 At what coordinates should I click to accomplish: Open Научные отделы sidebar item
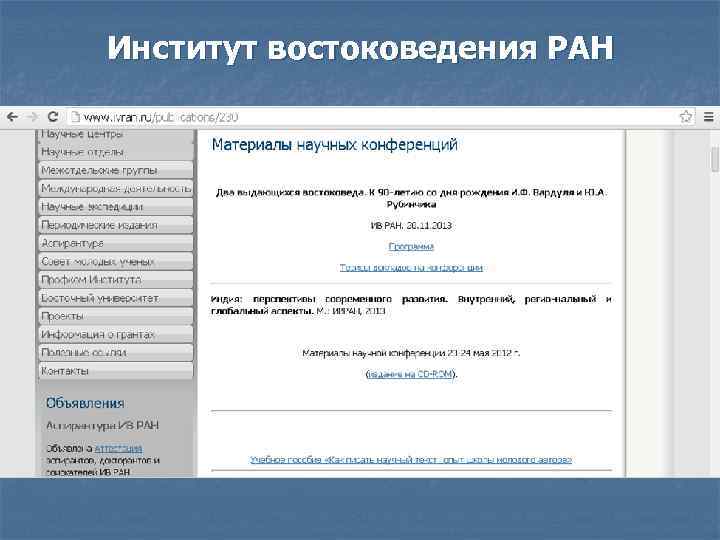(x=116, y=152)
